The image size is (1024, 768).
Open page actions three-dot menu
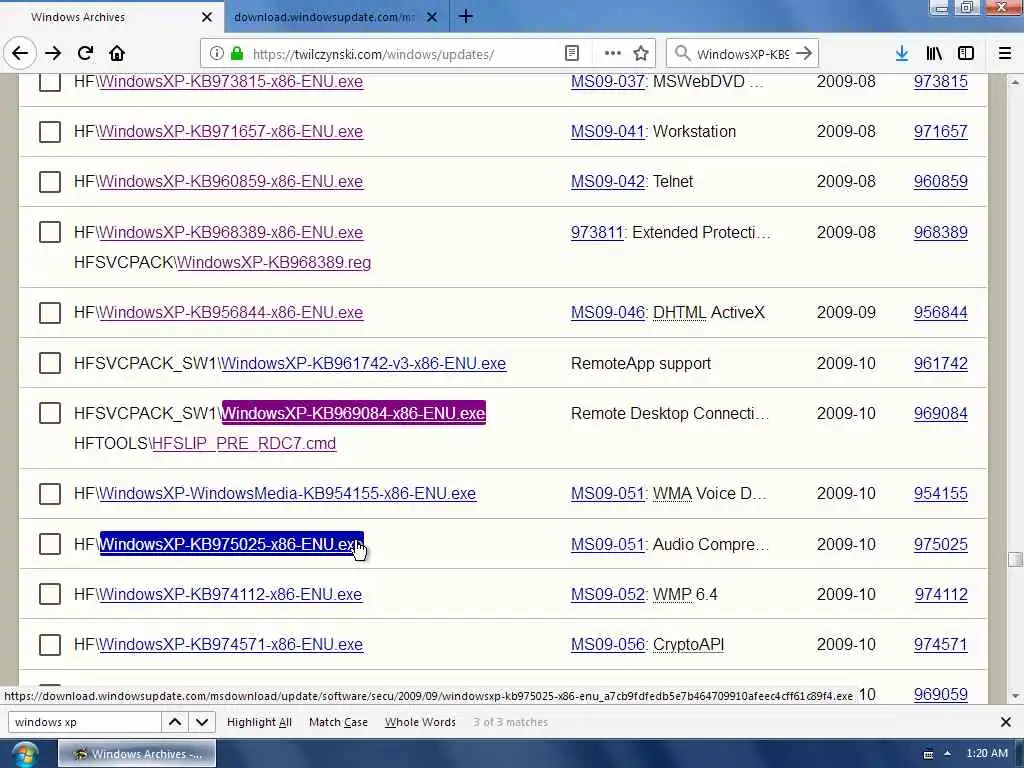(x=613, y=54)
